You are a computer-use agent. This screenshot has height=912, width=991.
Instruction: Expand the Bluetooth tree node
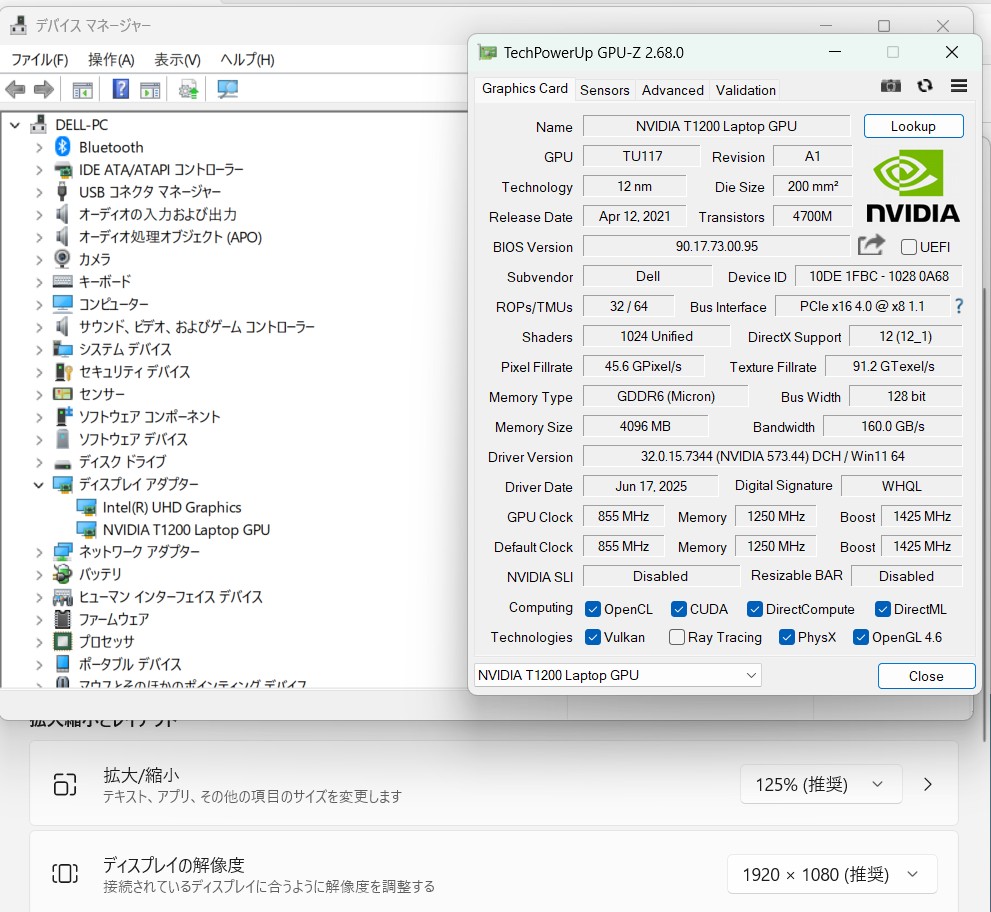[x=39, y=148]
